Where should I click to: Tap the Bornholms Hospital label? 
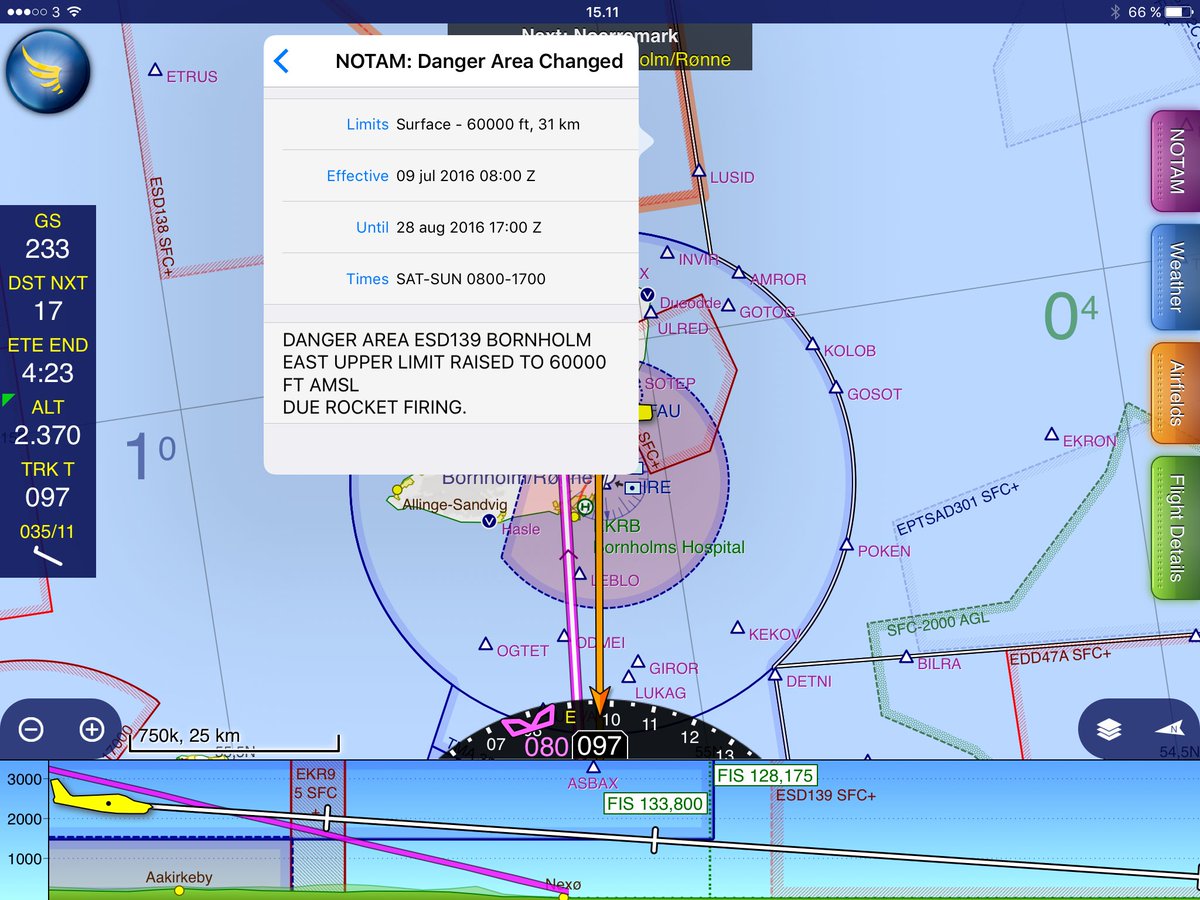click(x=670, y=547)
